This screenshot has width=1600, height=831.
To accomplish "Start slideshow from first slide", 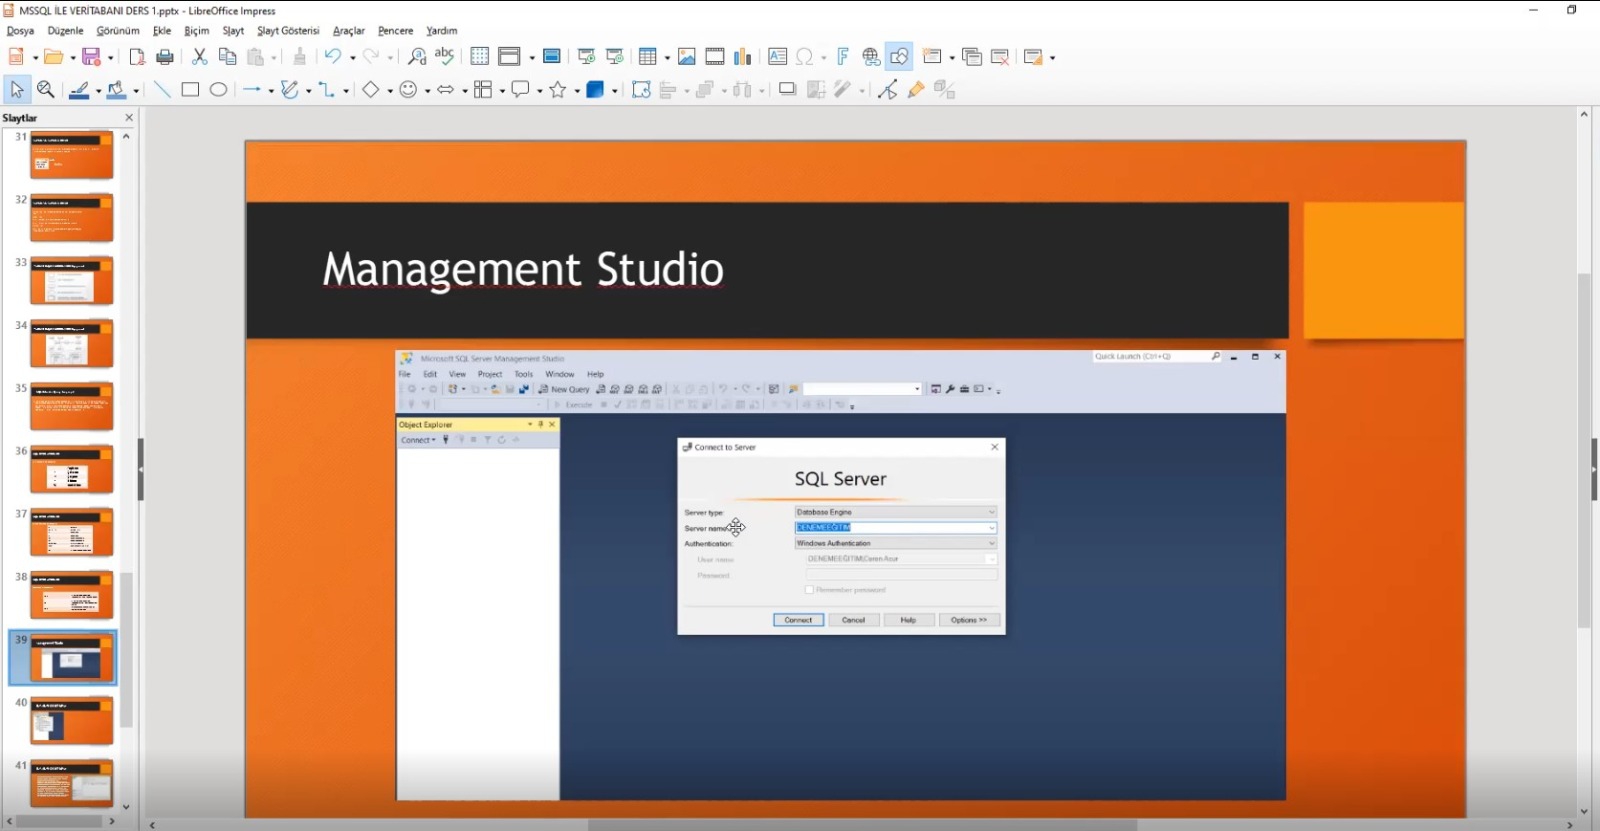I will pos(587,57).
